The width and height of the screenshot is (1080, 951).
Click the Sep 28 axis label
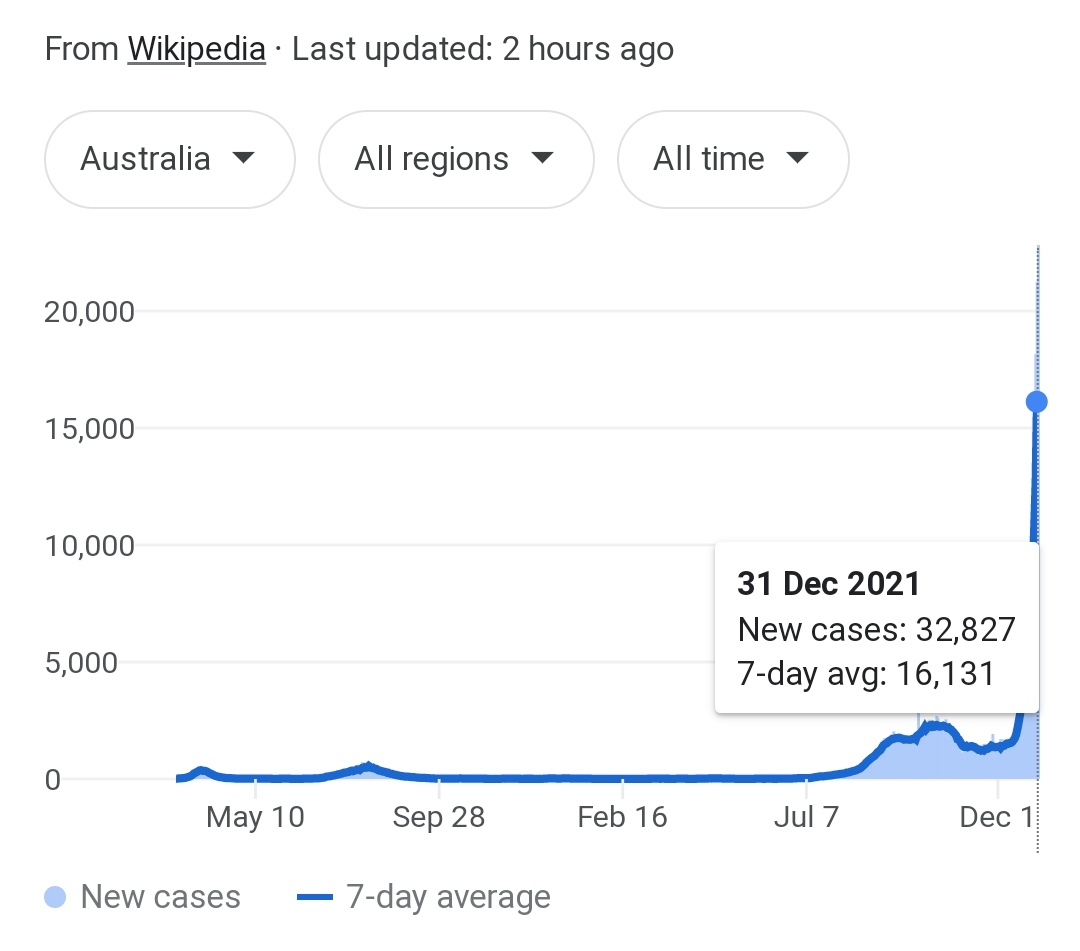[439, 817]
